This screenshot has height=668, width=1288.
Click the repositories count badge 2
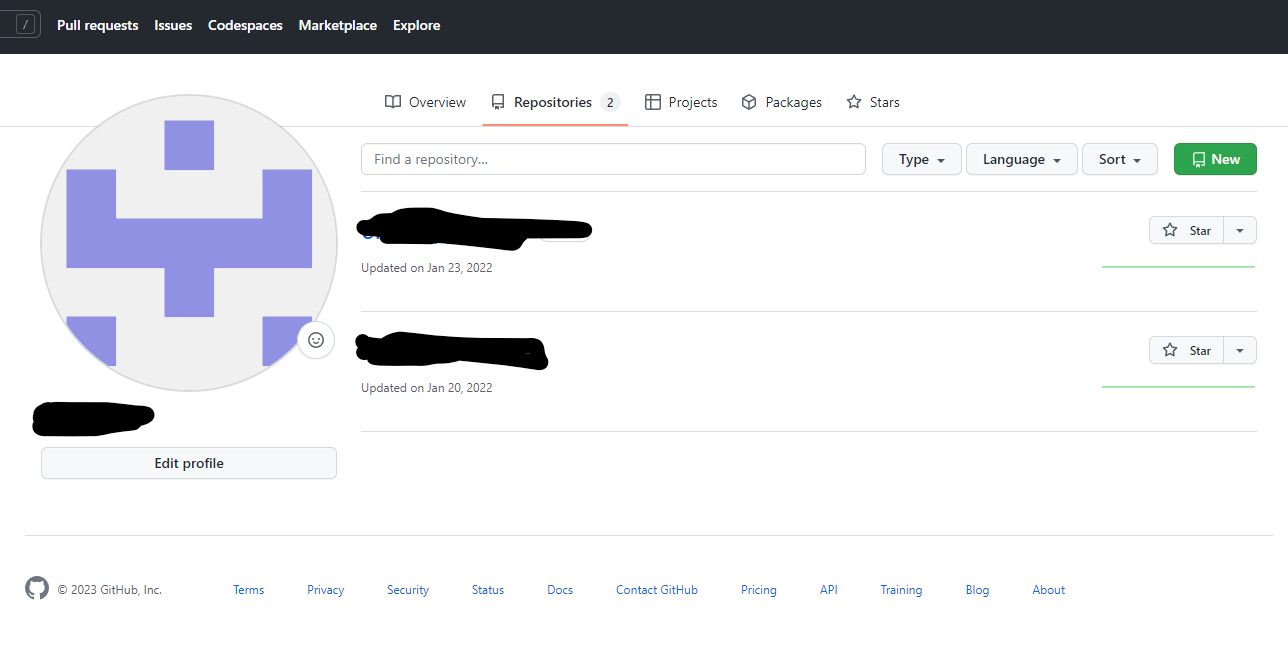610,102
